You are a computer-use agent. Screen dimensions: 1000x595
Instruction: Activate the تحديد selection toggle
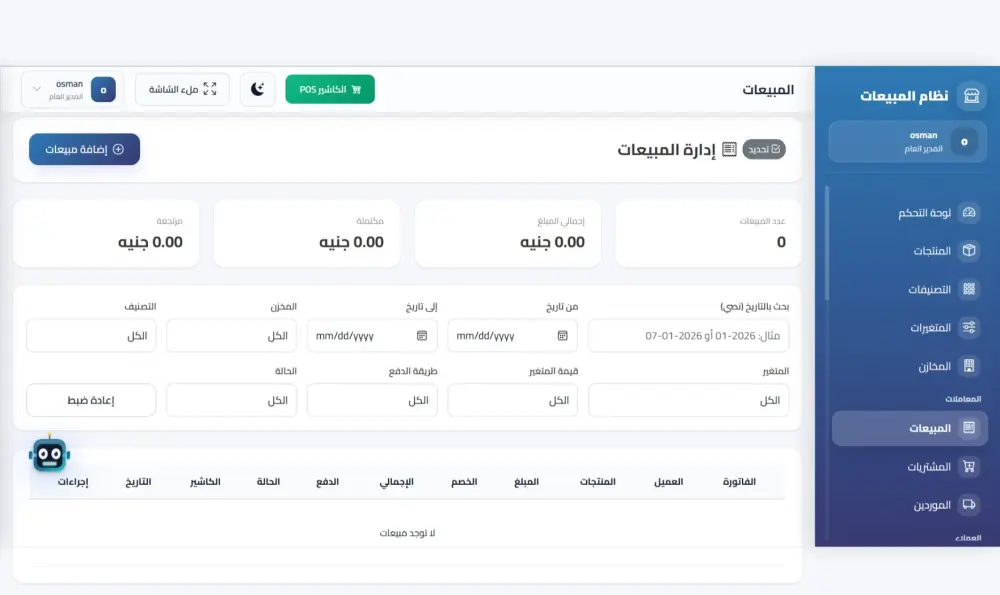tap(763, 147)
